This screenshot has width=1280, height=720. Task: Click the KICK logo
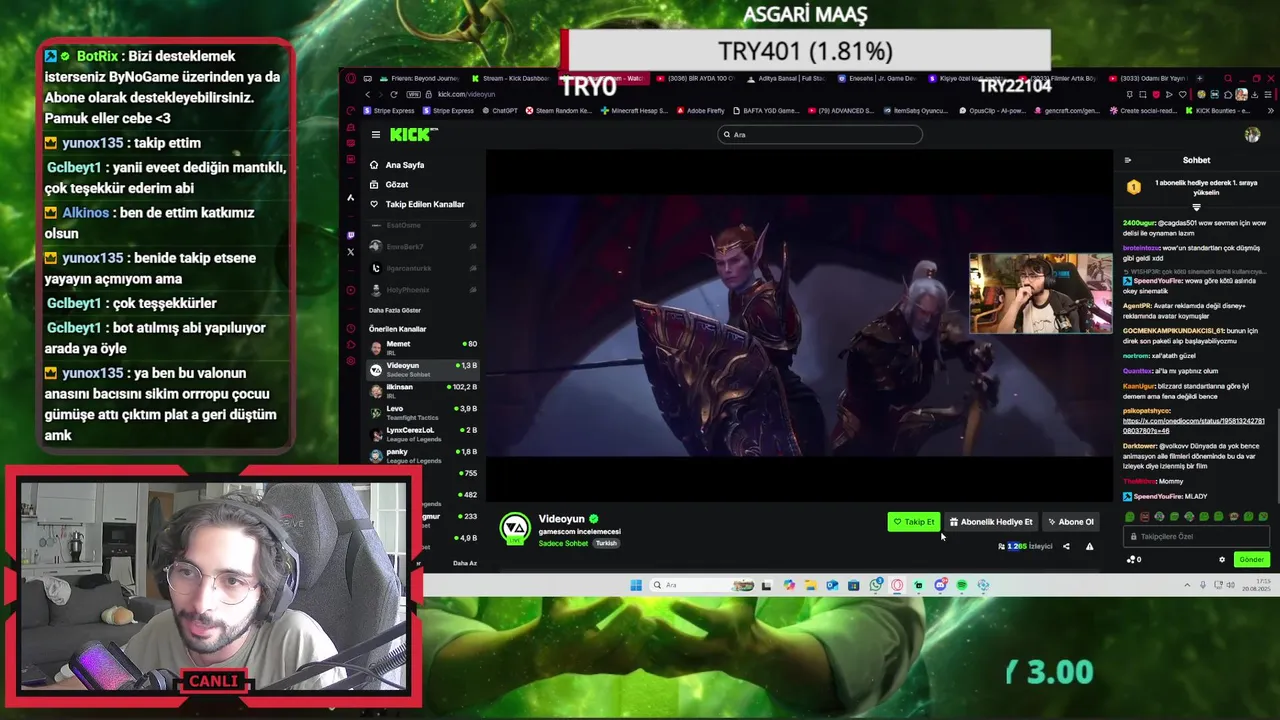click(x=411, y=134)
